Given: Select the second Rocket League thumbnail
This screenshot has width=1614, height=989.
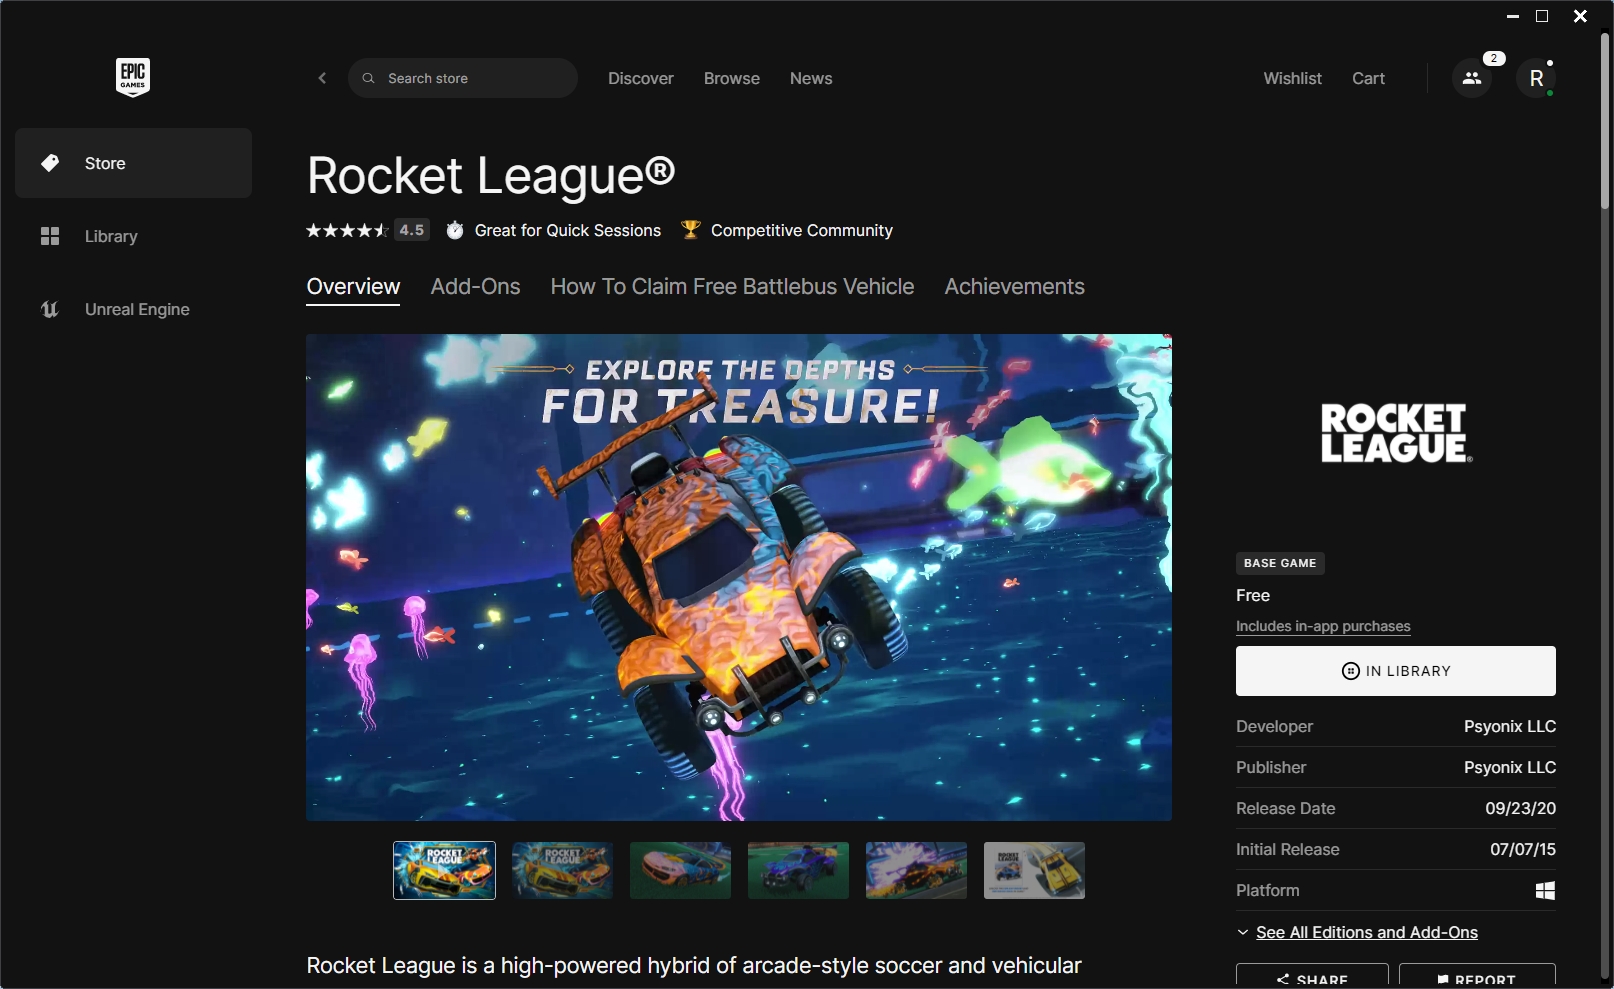Looking at the screenshot, I should (562, 870).
